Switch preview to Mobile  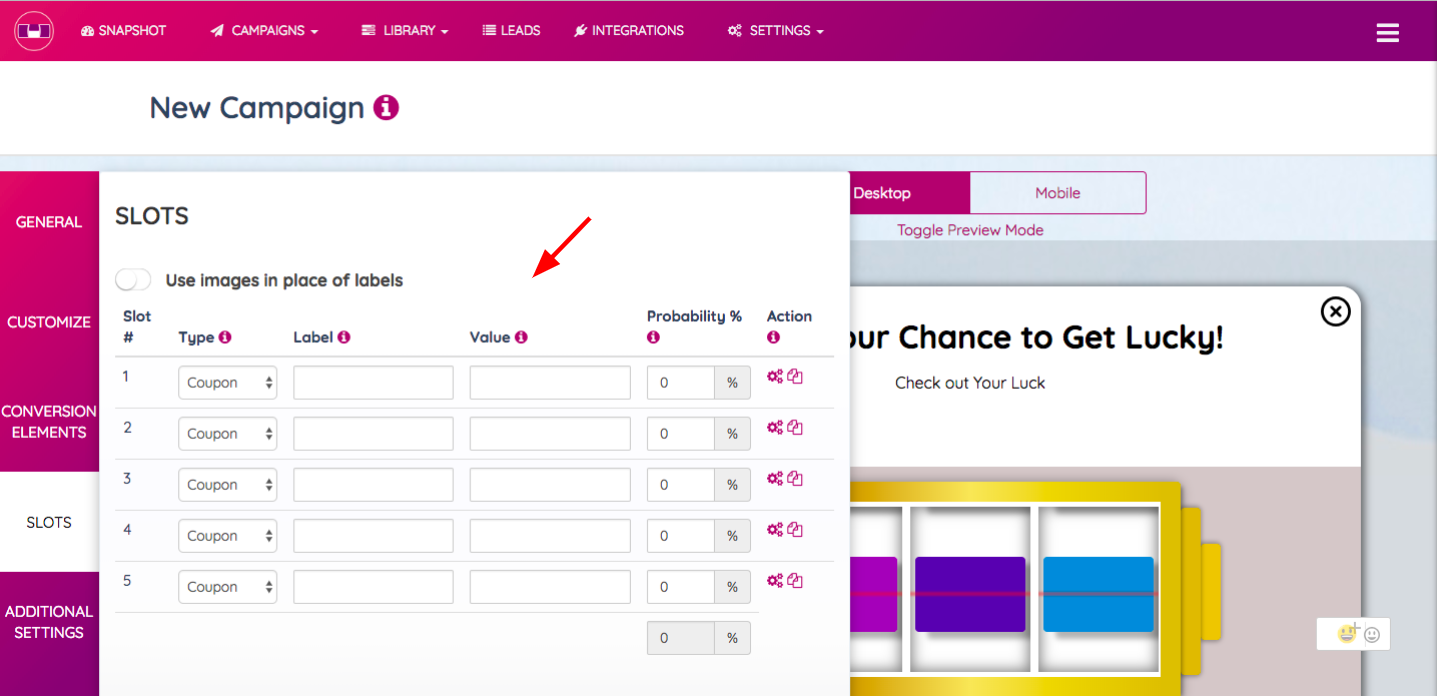[x=1058, y=193]
